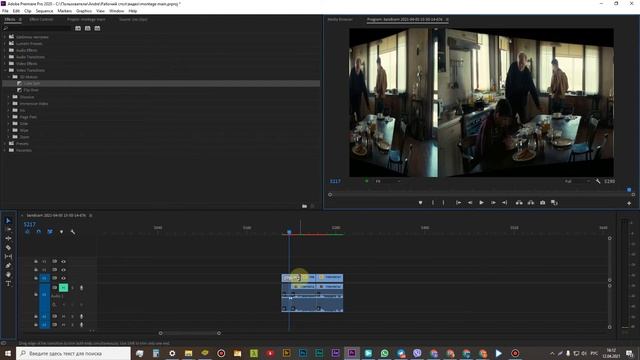Select the Ripple Edit tool
Viewport: 640px width, 360px height.
click(8, 238)
